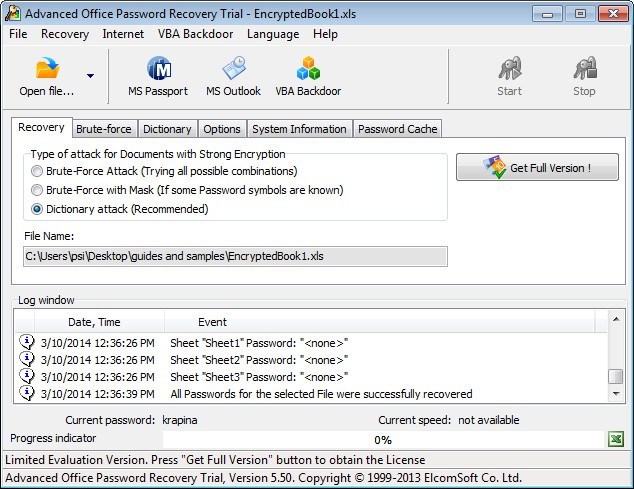Click info icon for Sheet1 log entry

point(27,342)
